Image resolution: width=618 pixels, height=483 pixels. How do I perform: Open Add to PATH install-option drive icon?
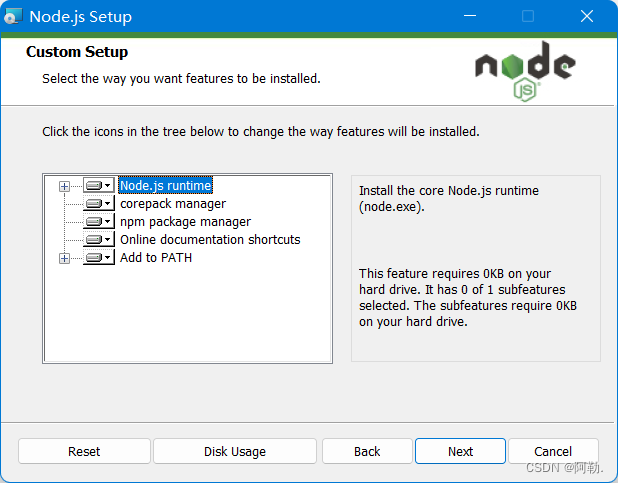(x=99, y=257)
